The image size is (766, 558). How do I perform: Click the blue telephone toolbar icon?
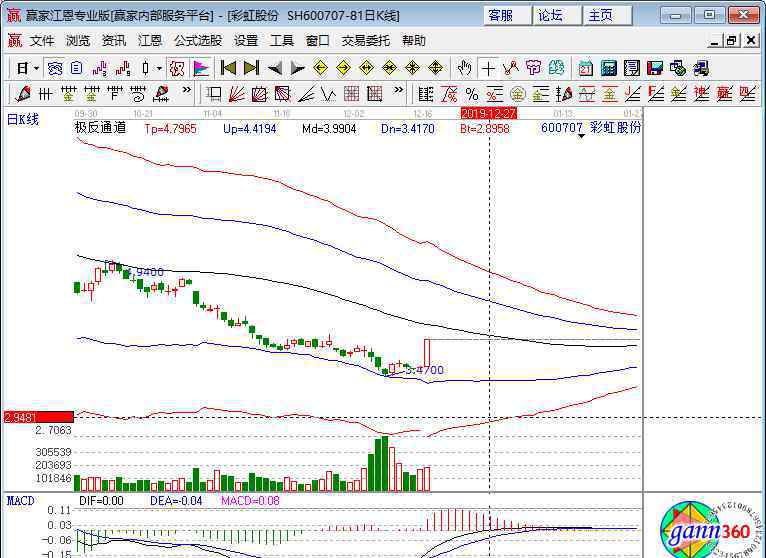click(54, 68)
